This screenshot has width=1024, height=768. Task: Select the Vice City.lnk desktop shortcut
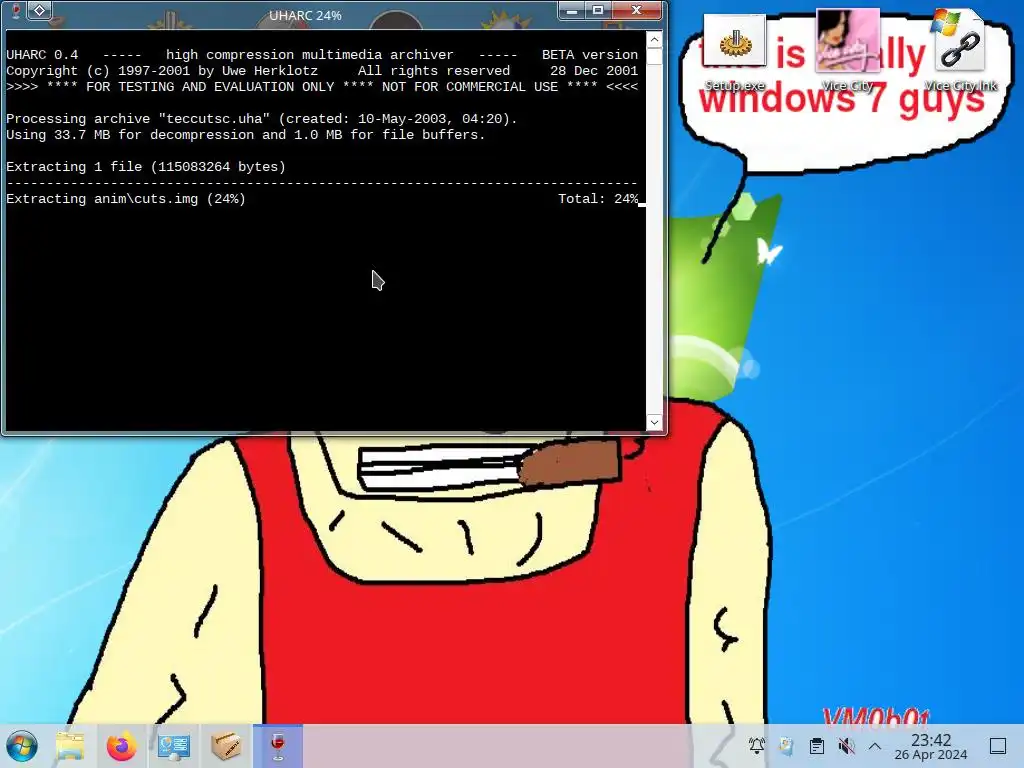[960, 51]
